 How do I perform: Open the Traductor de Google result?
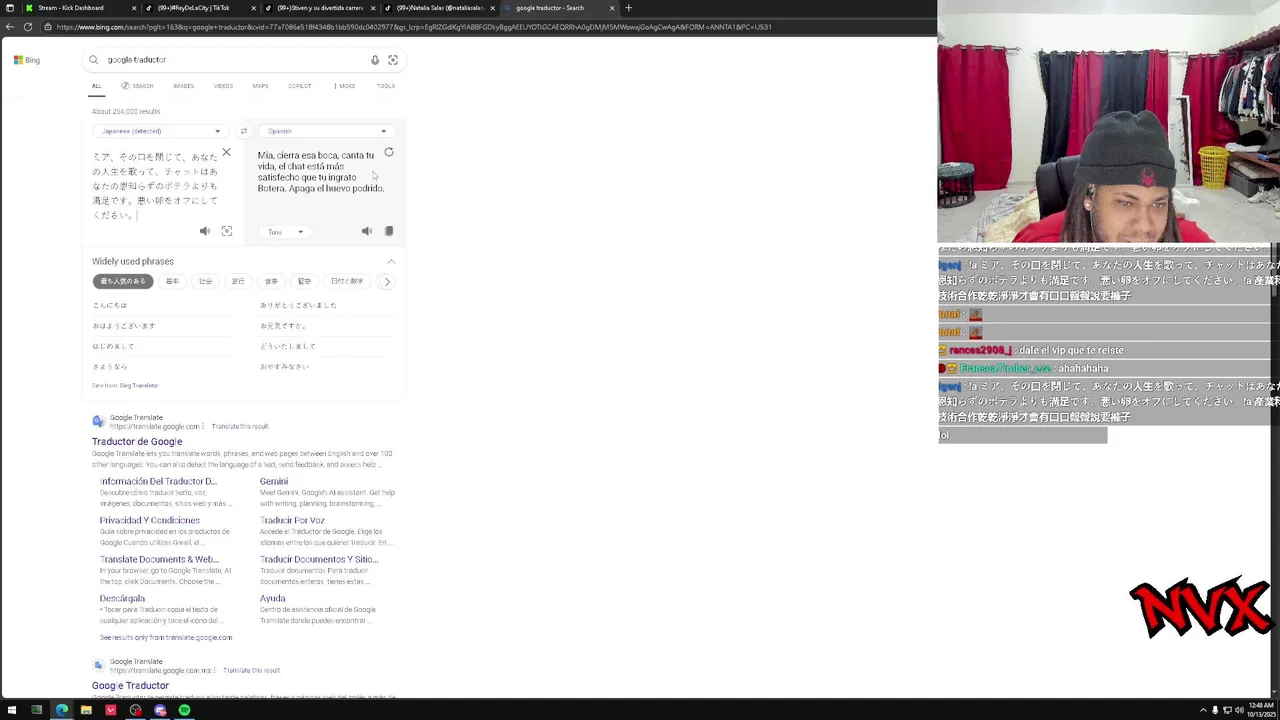tap(137, 442)
